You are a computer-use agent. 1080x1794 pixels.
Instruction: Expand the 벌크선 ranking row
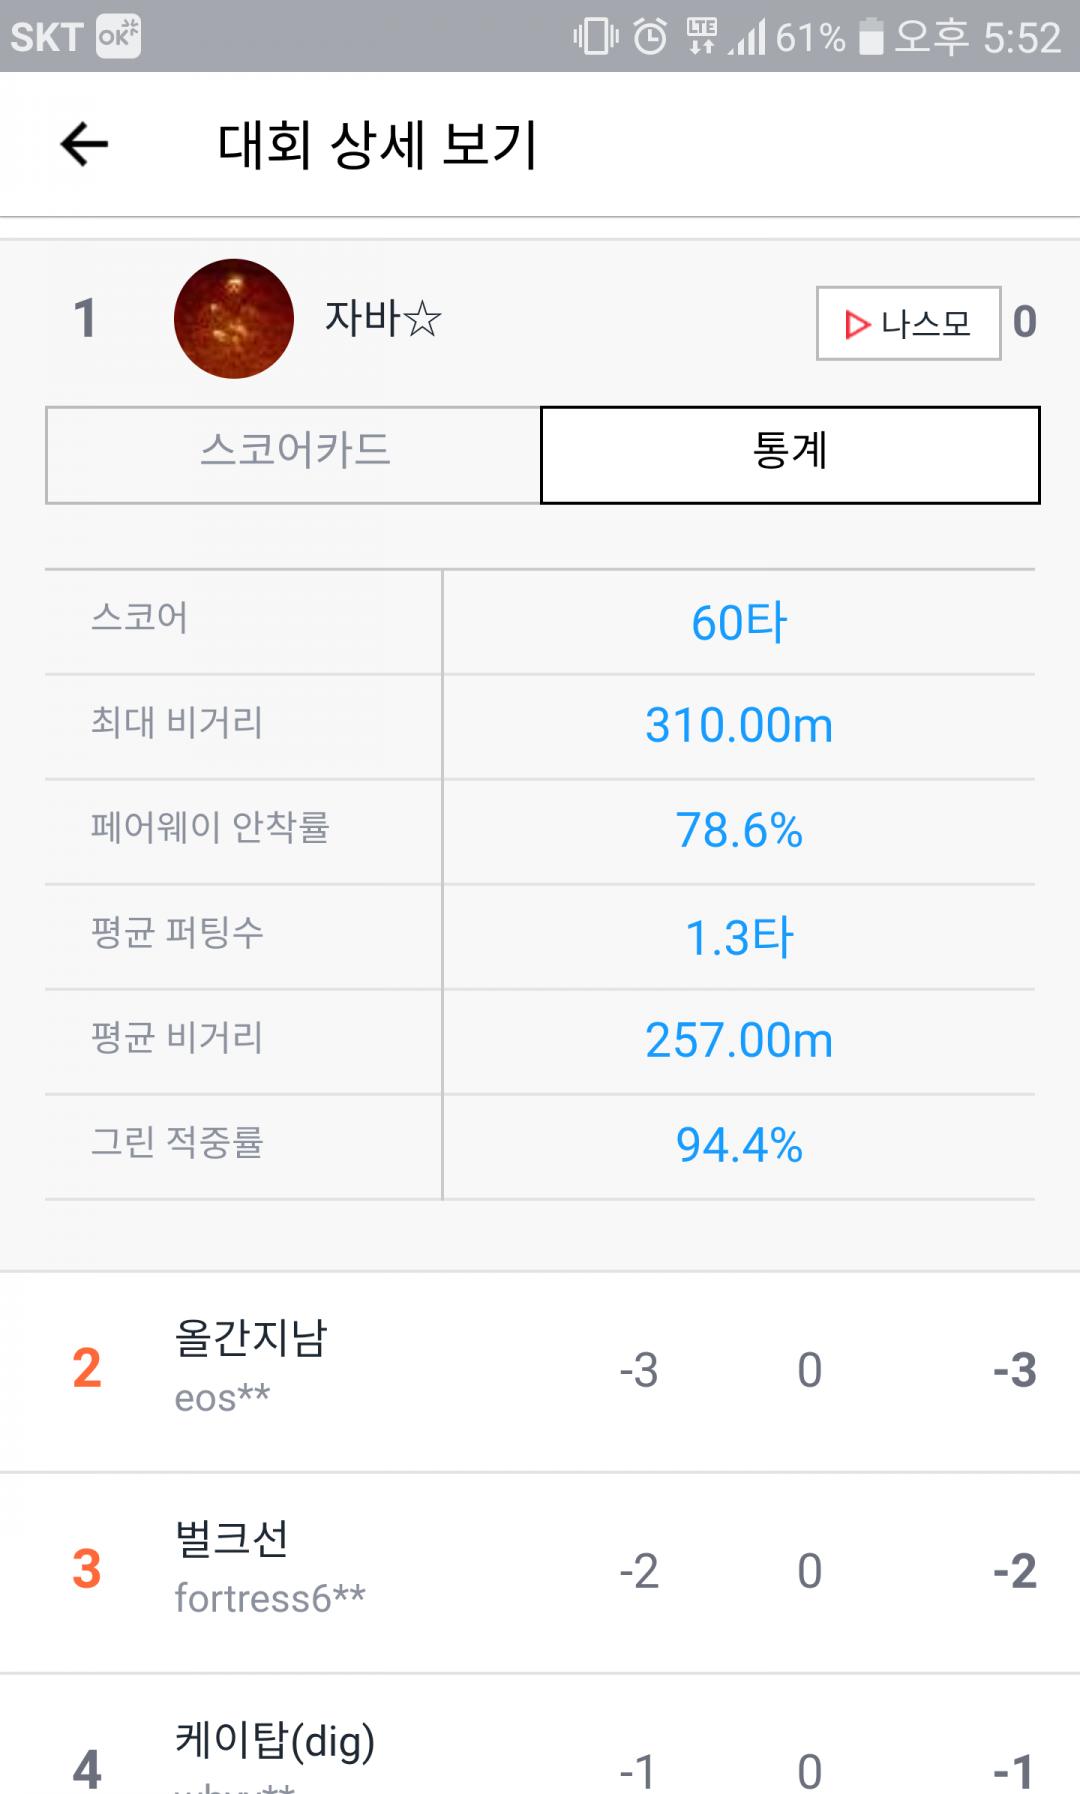point(540,1570)
